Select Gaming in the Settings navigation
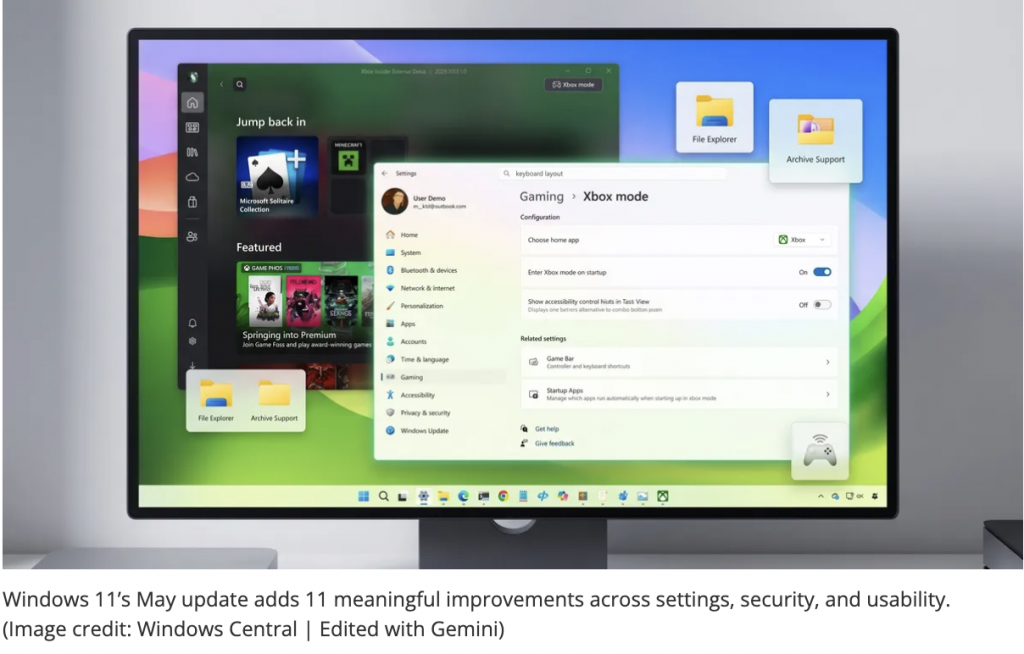1024x654 pixels. pyautogui.click(x=444, y=377)
